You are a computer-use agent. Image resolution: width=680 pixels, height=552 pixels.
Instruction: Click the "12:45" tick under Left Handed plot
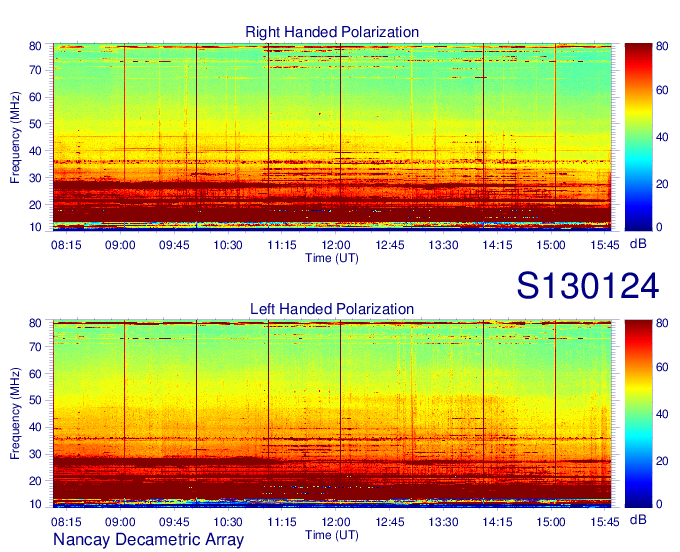389,522
